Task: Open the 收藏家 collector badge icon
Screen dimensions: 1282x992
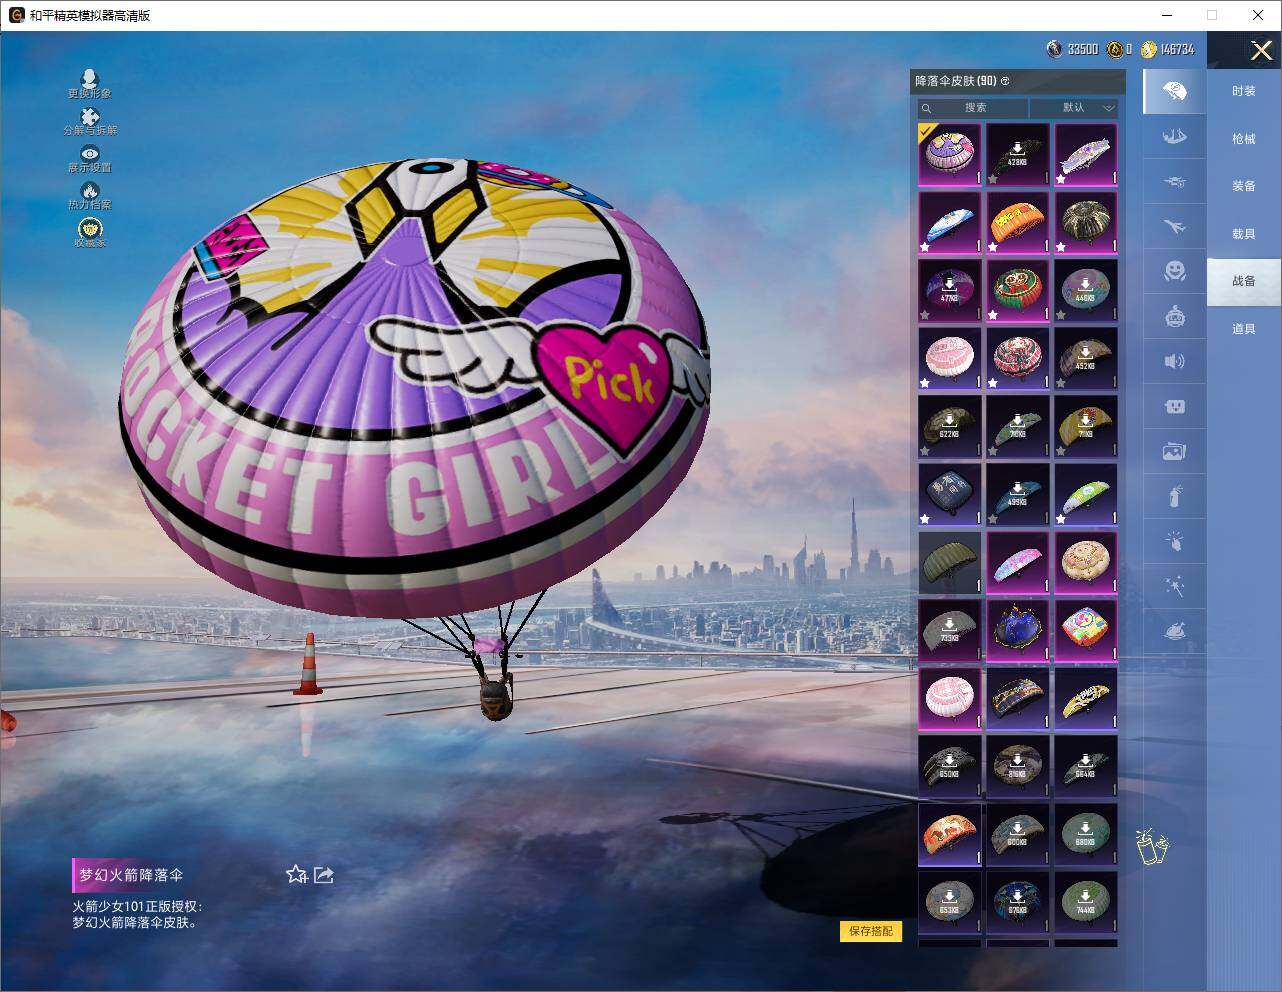Action: click(90, 228)
